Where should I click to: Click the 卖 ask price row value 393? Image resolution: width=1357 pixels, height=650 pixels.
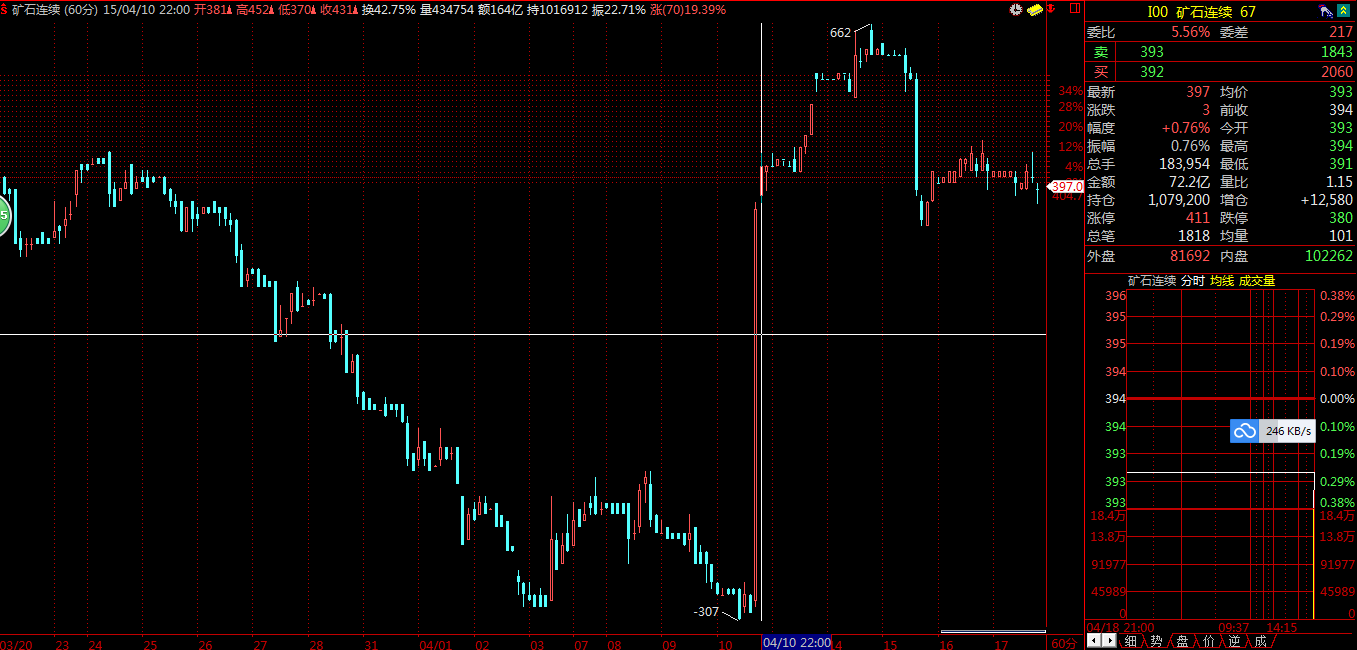coord(1152,51)
